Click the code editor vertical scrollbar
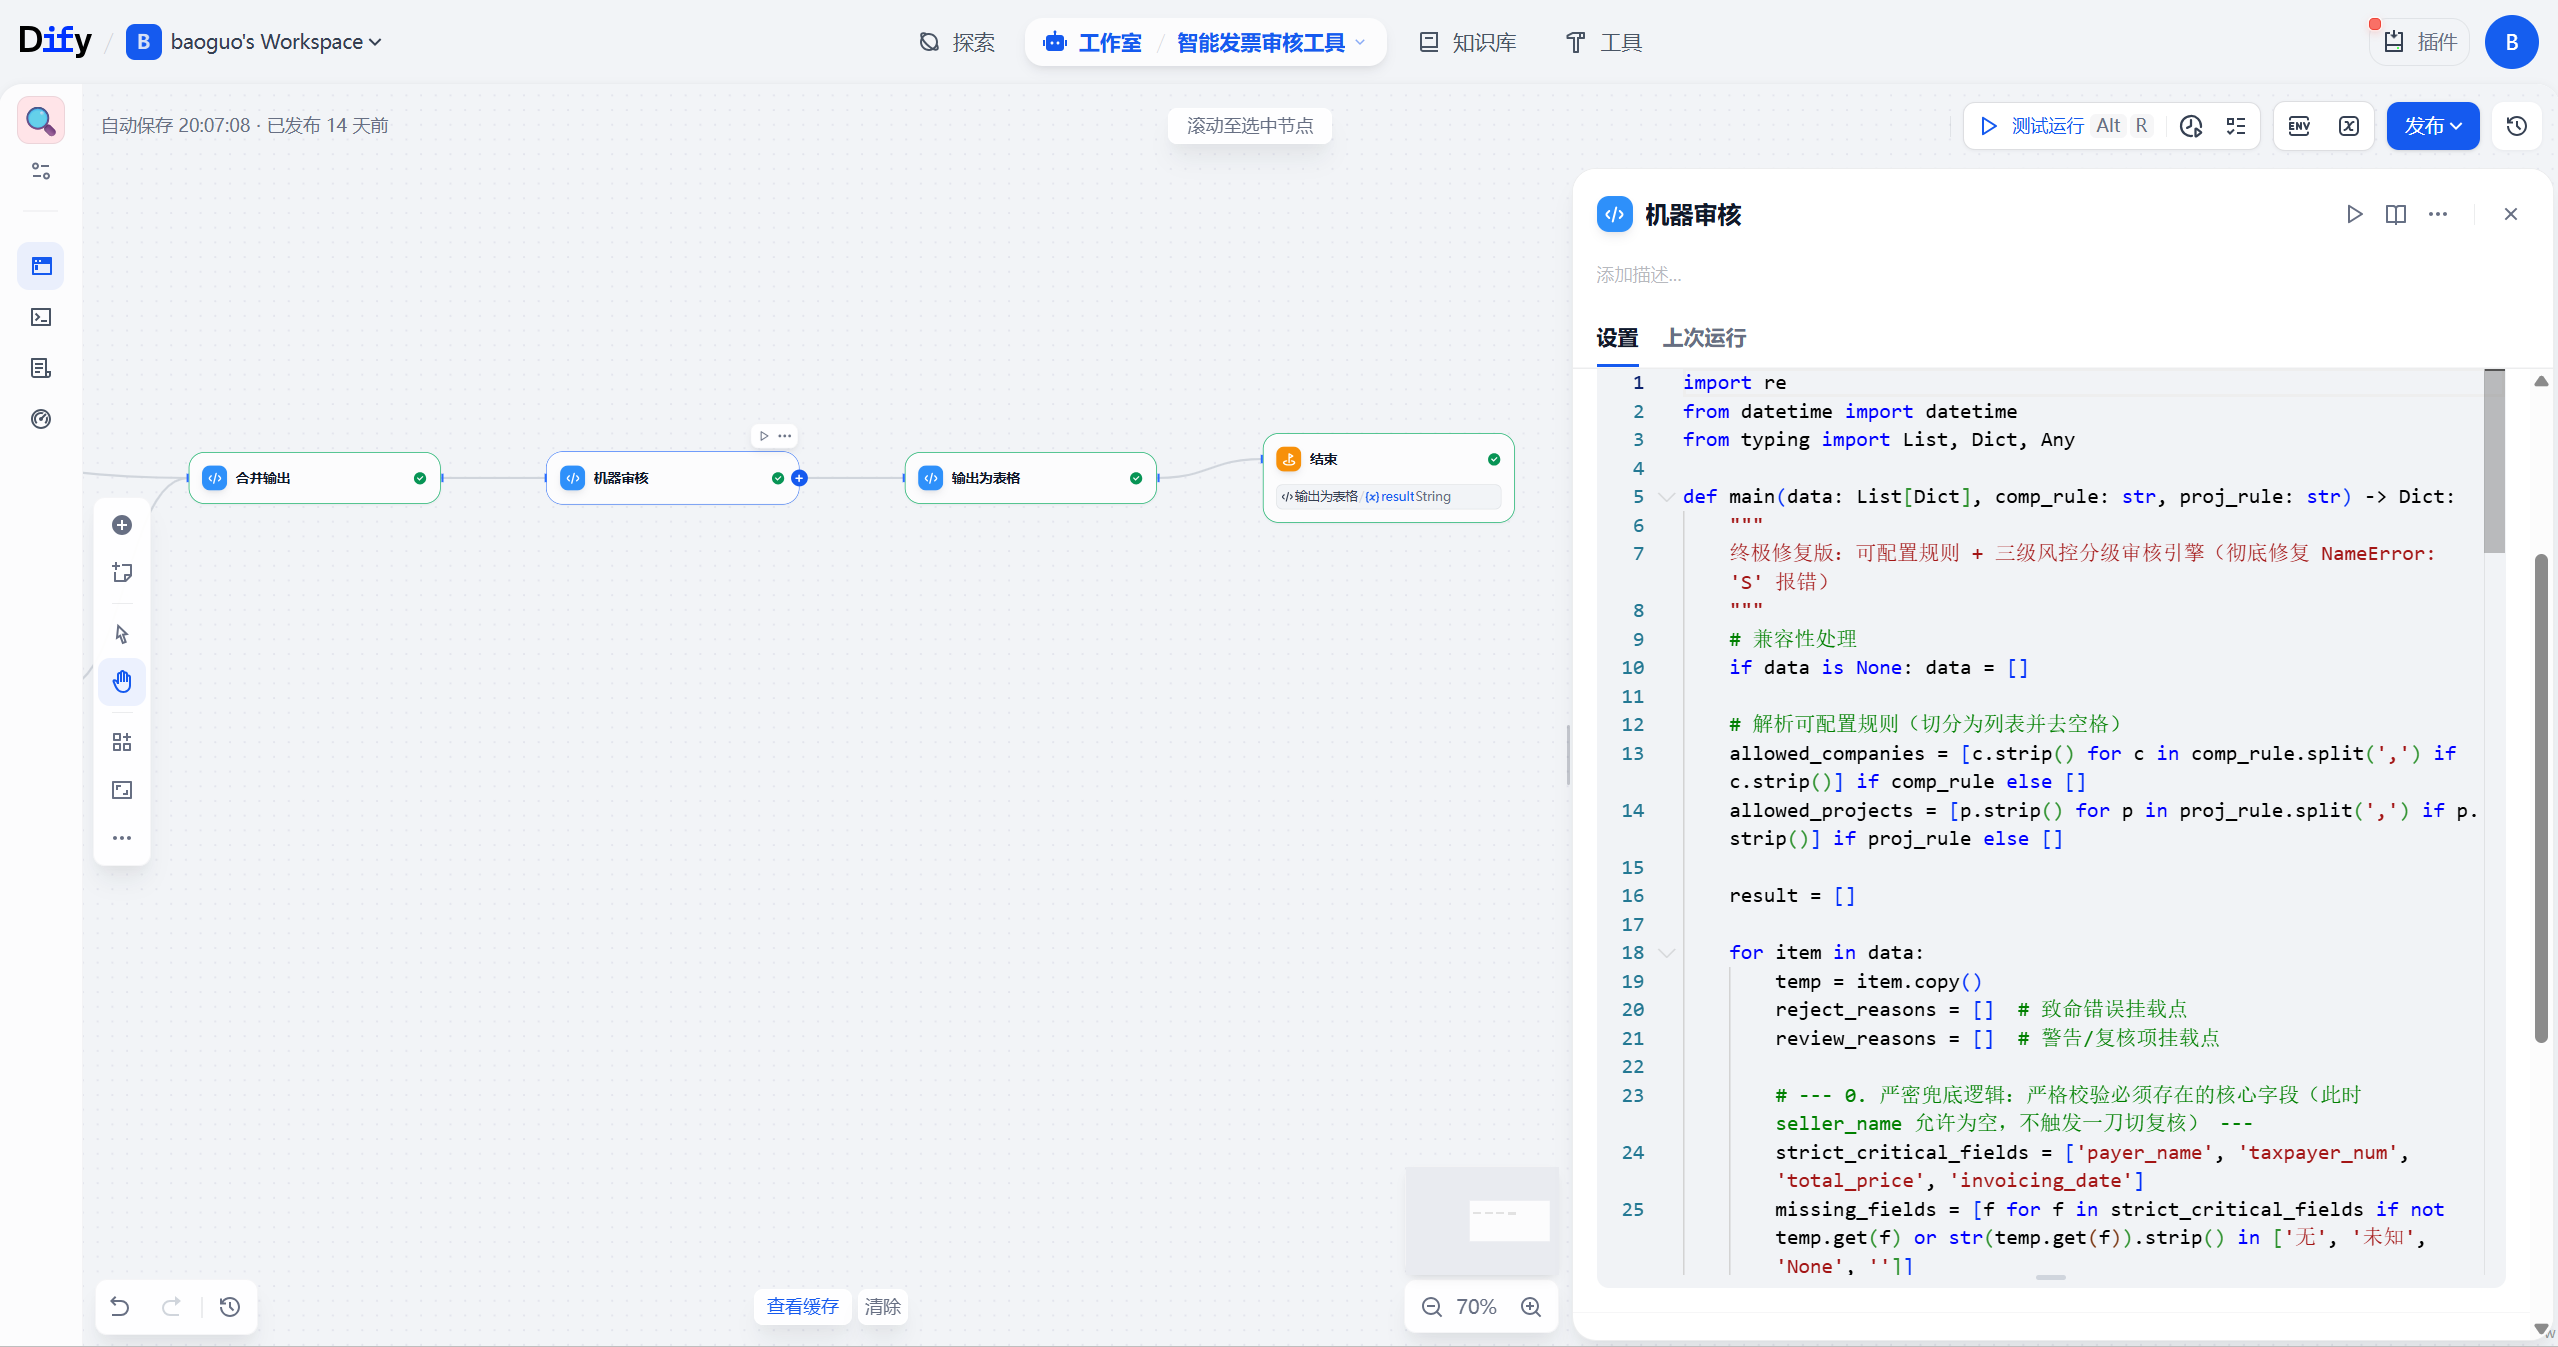Viewport: 2558px width, 1347px height. click(x=2494, y=461)
